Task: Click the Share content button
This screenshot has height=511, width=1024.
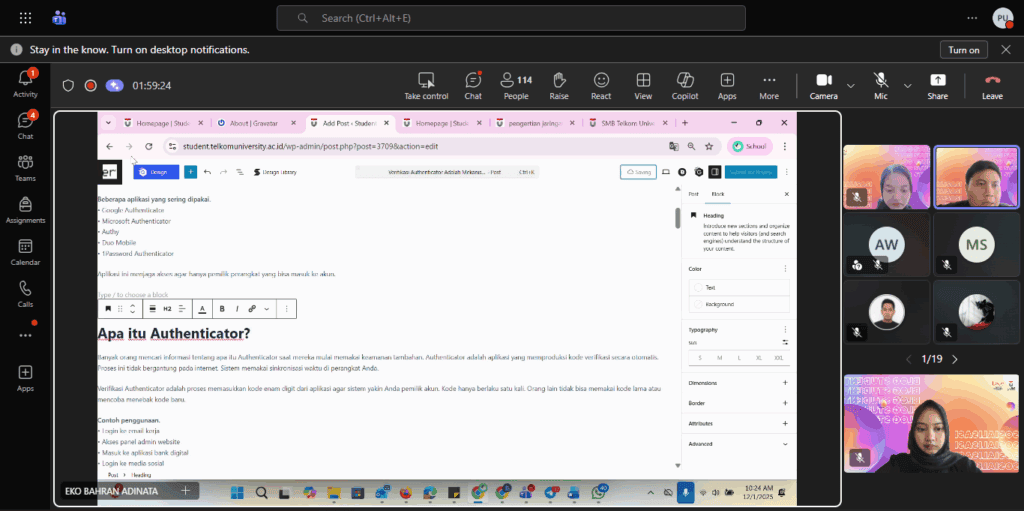Action: [x=937, y=86]
